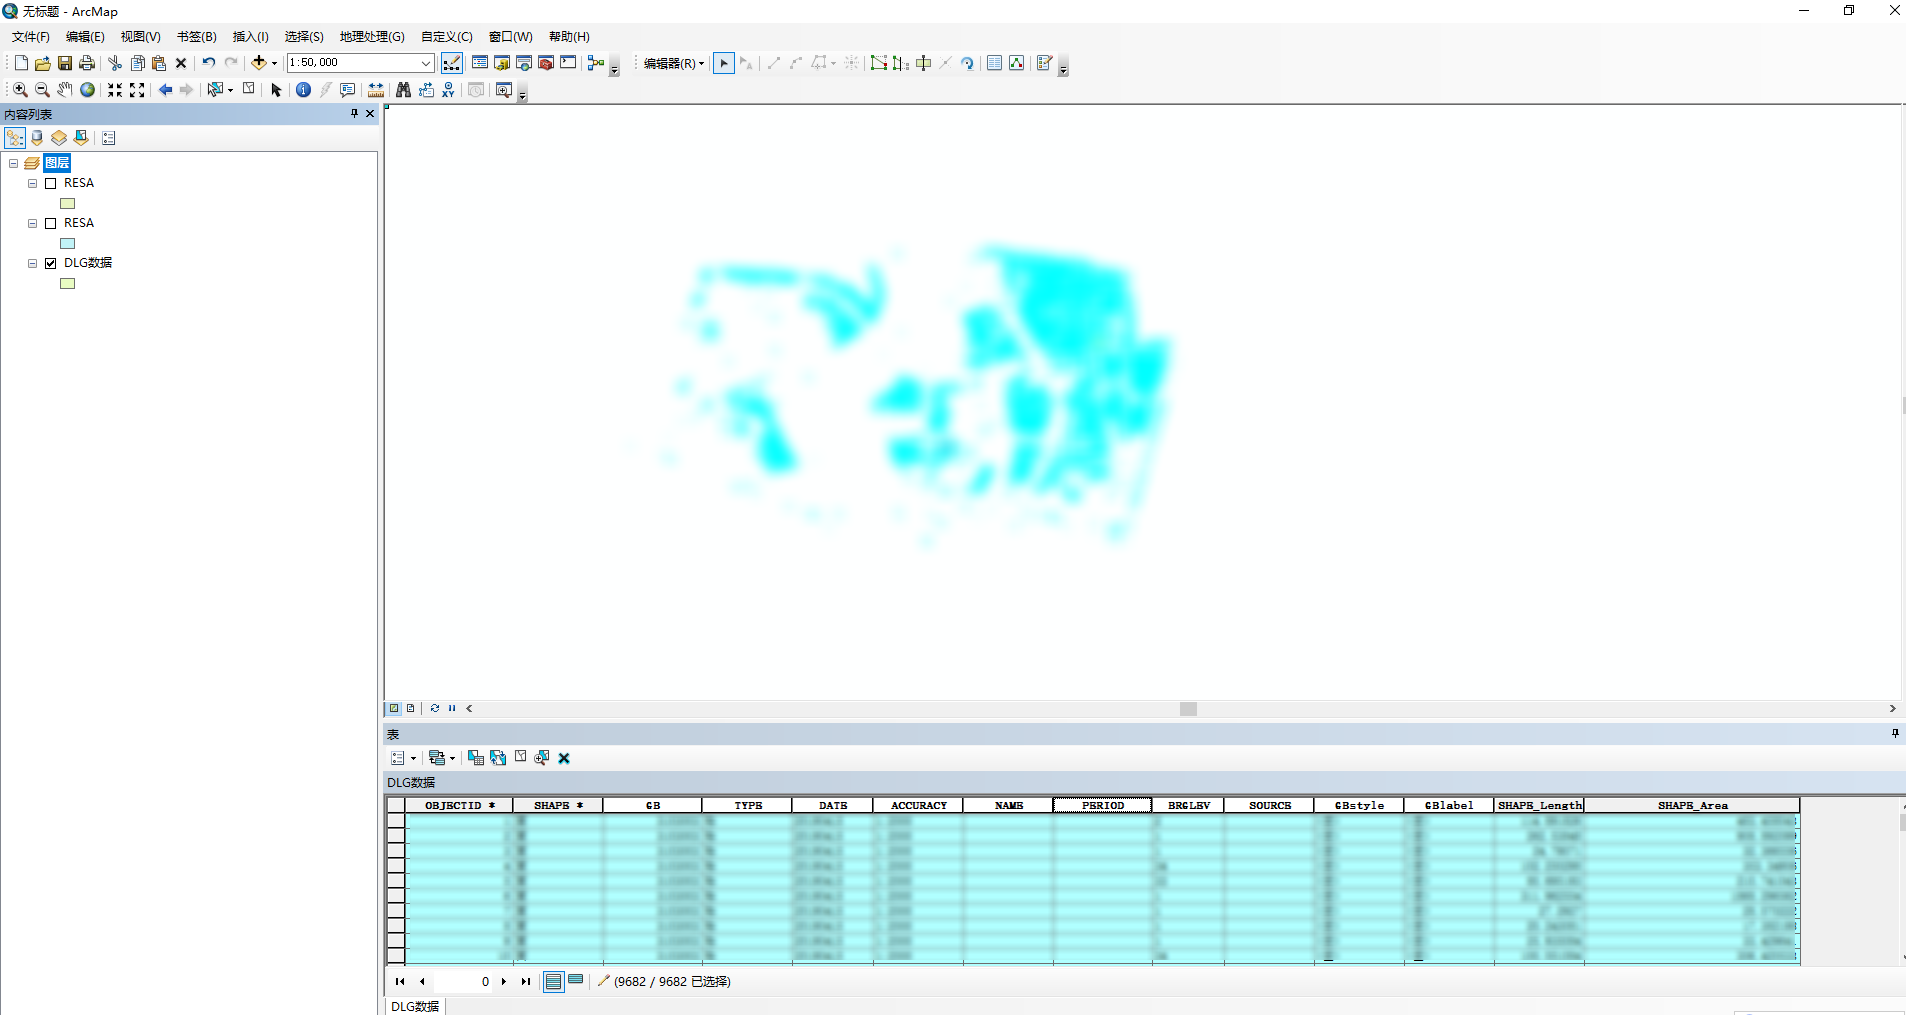Click the Print icon in standard toolbar
Image resolution: width=1906 pixels, height=1015 pixels.
click(87, 63)
